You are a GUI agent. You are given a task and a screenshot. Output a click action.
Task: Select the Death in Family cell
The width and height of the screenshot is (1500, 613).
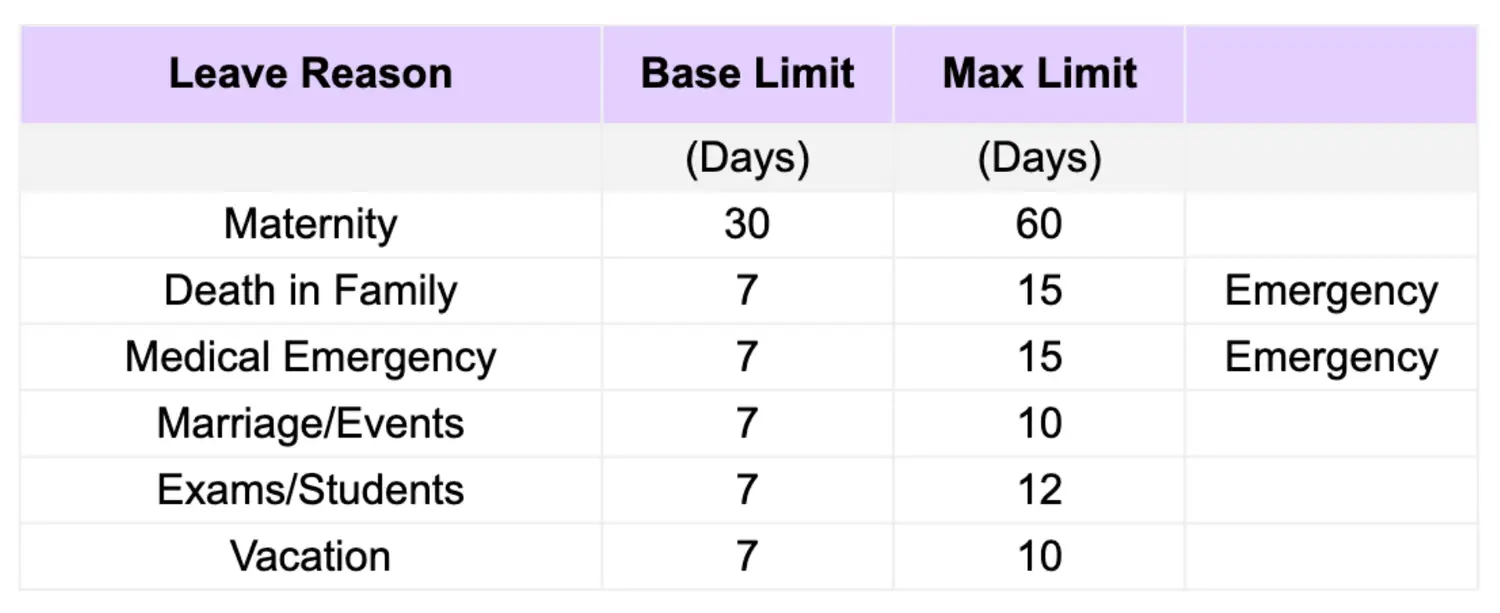[310, 291]
